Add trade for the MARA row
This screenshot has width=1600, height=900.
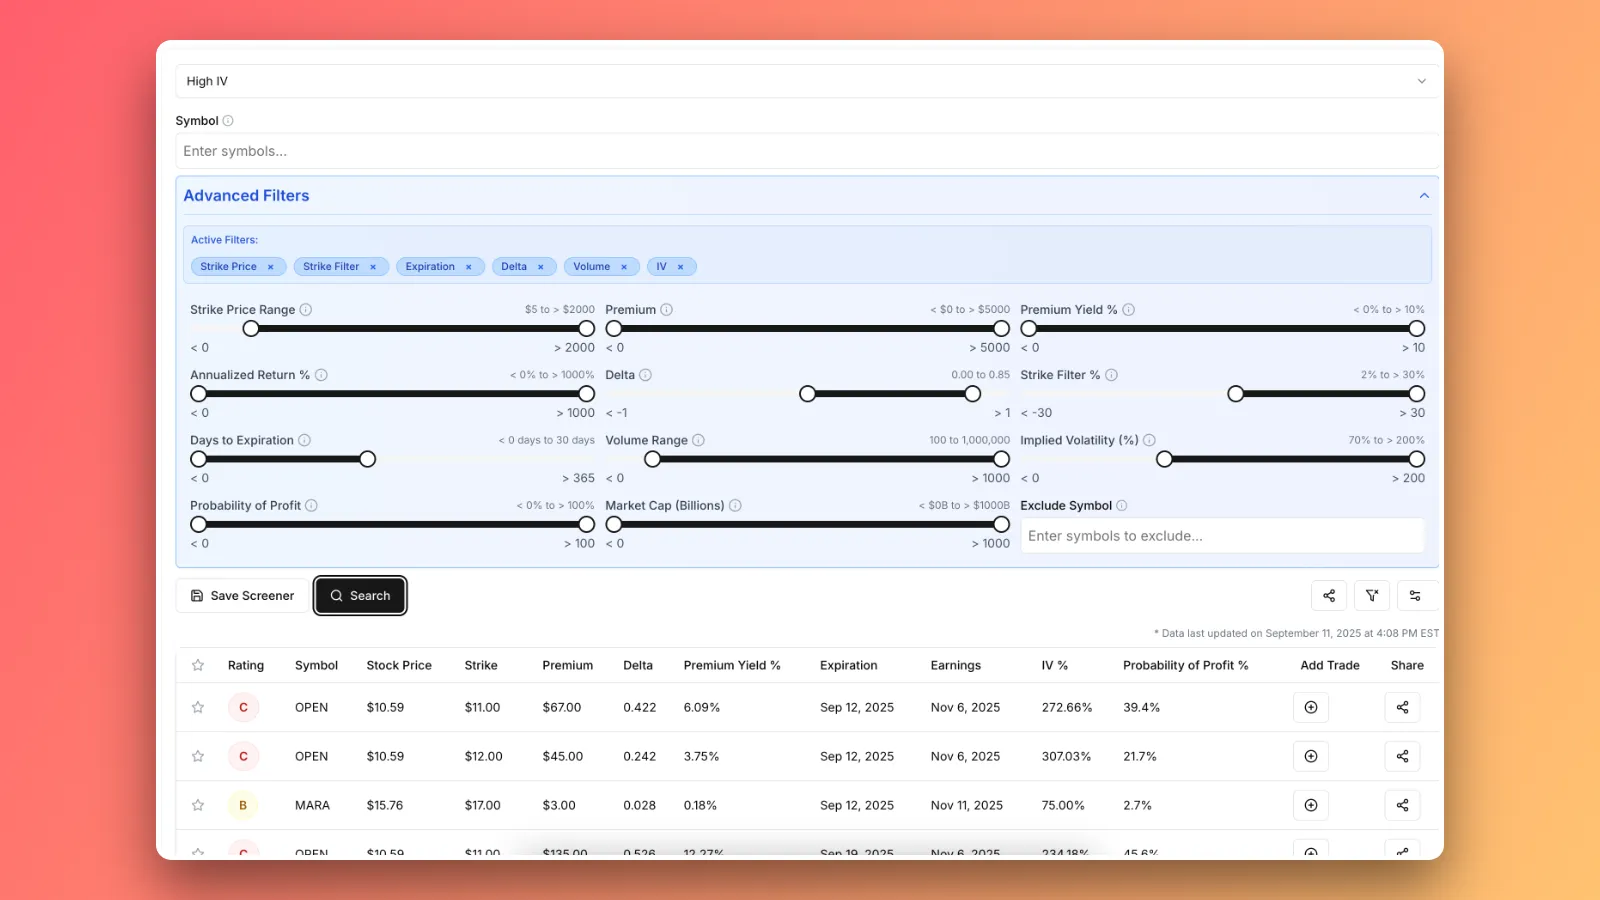point(1310,806)
